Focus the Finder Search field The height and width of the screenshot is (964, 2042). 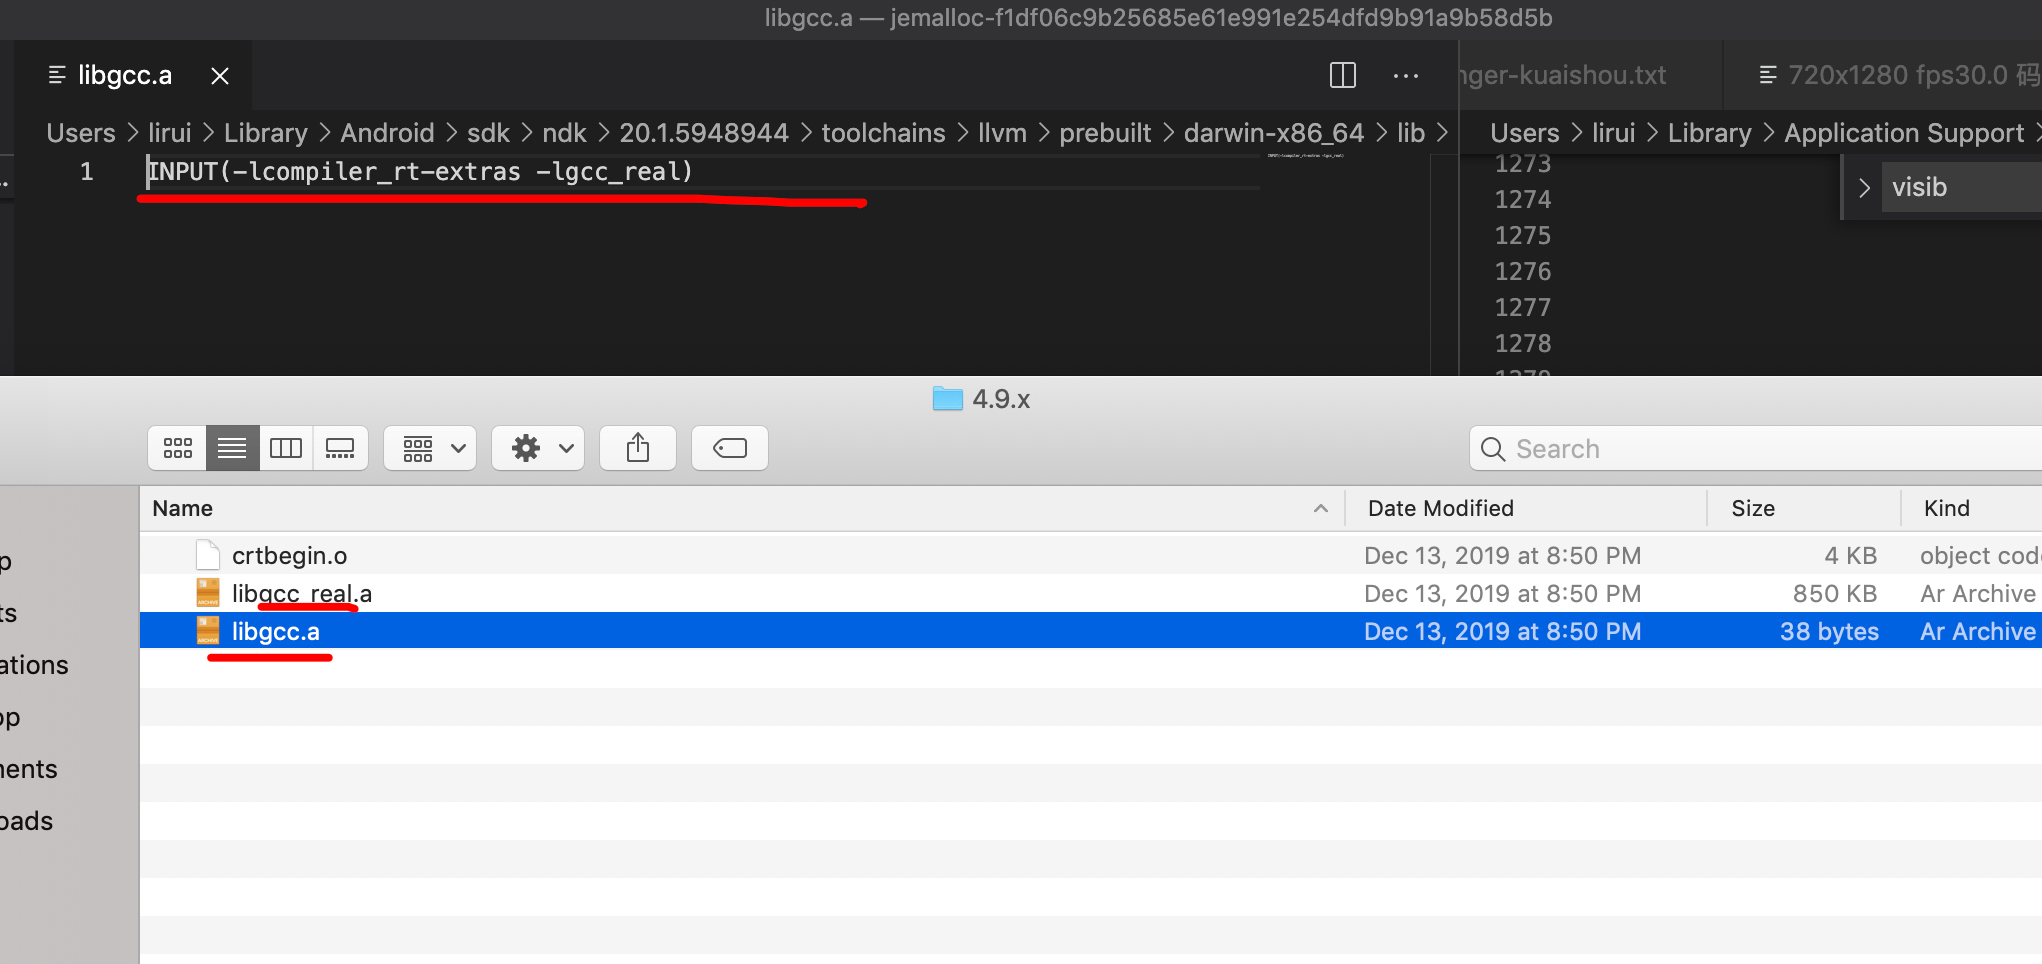coord(1756,449)
